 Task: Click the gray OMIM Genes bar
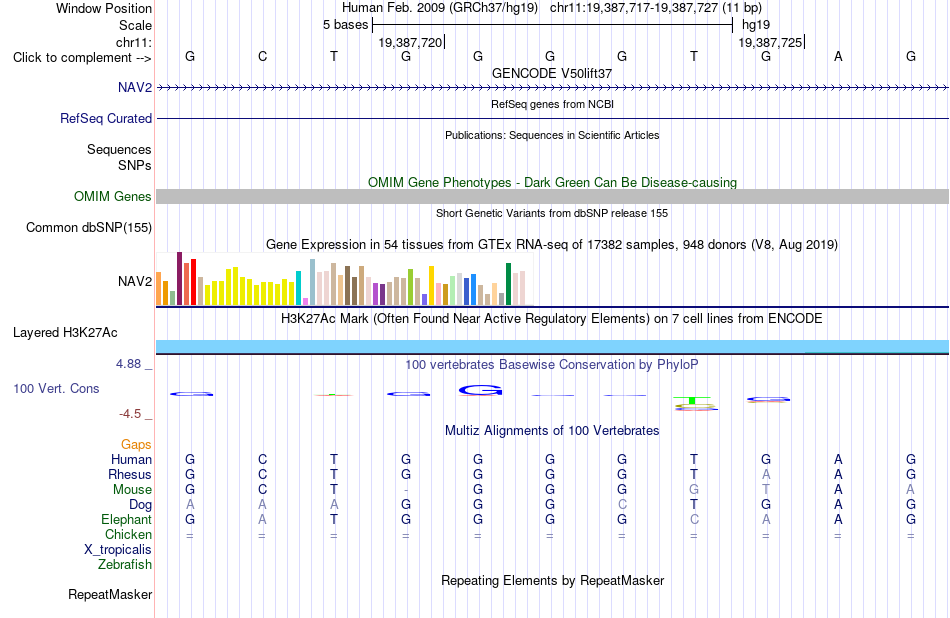tap(552, 196)
